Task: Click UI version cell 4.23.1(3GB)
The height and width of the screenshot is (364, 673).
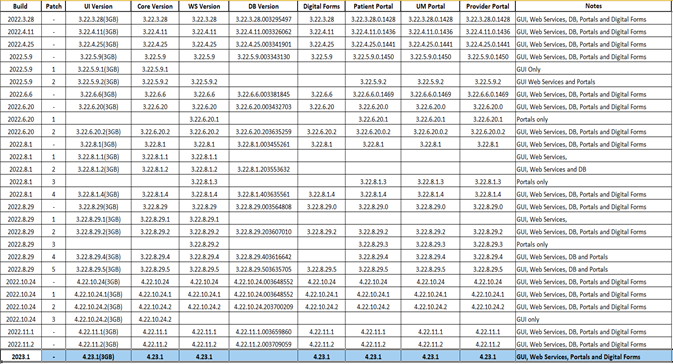Action: point(98,356)
